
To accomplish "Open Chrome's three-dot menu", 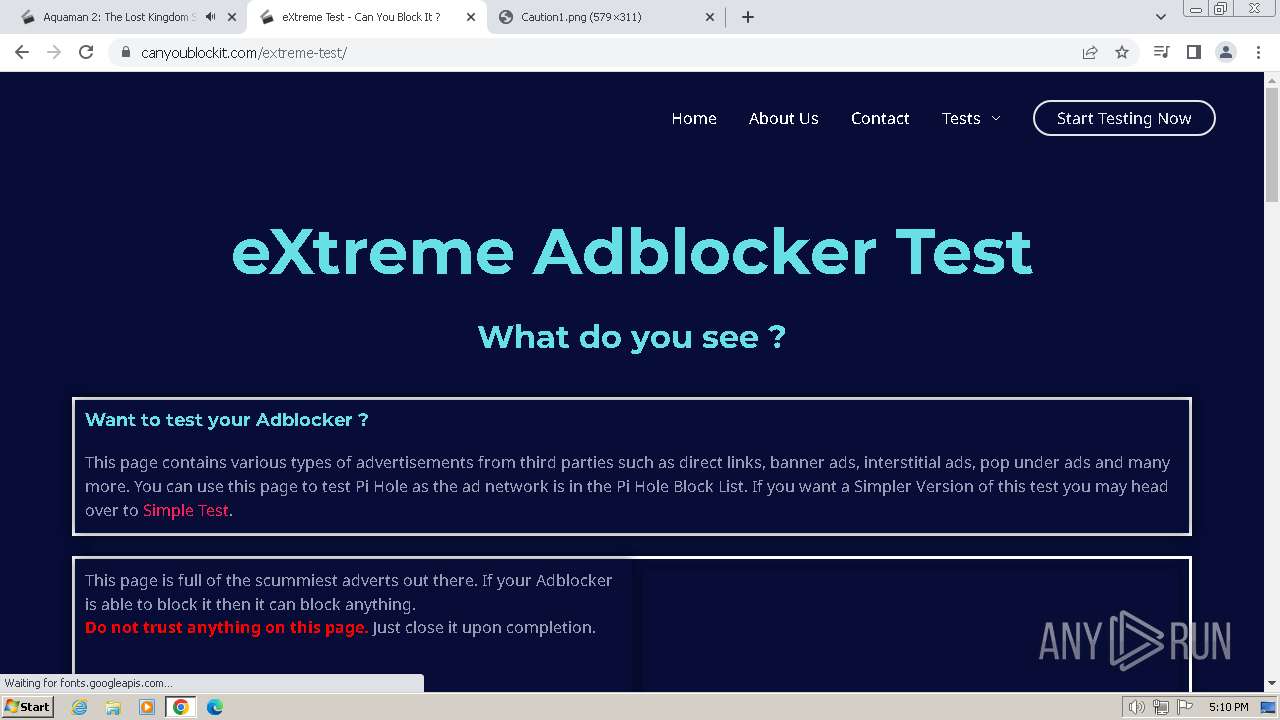I will click(1258, 52).
